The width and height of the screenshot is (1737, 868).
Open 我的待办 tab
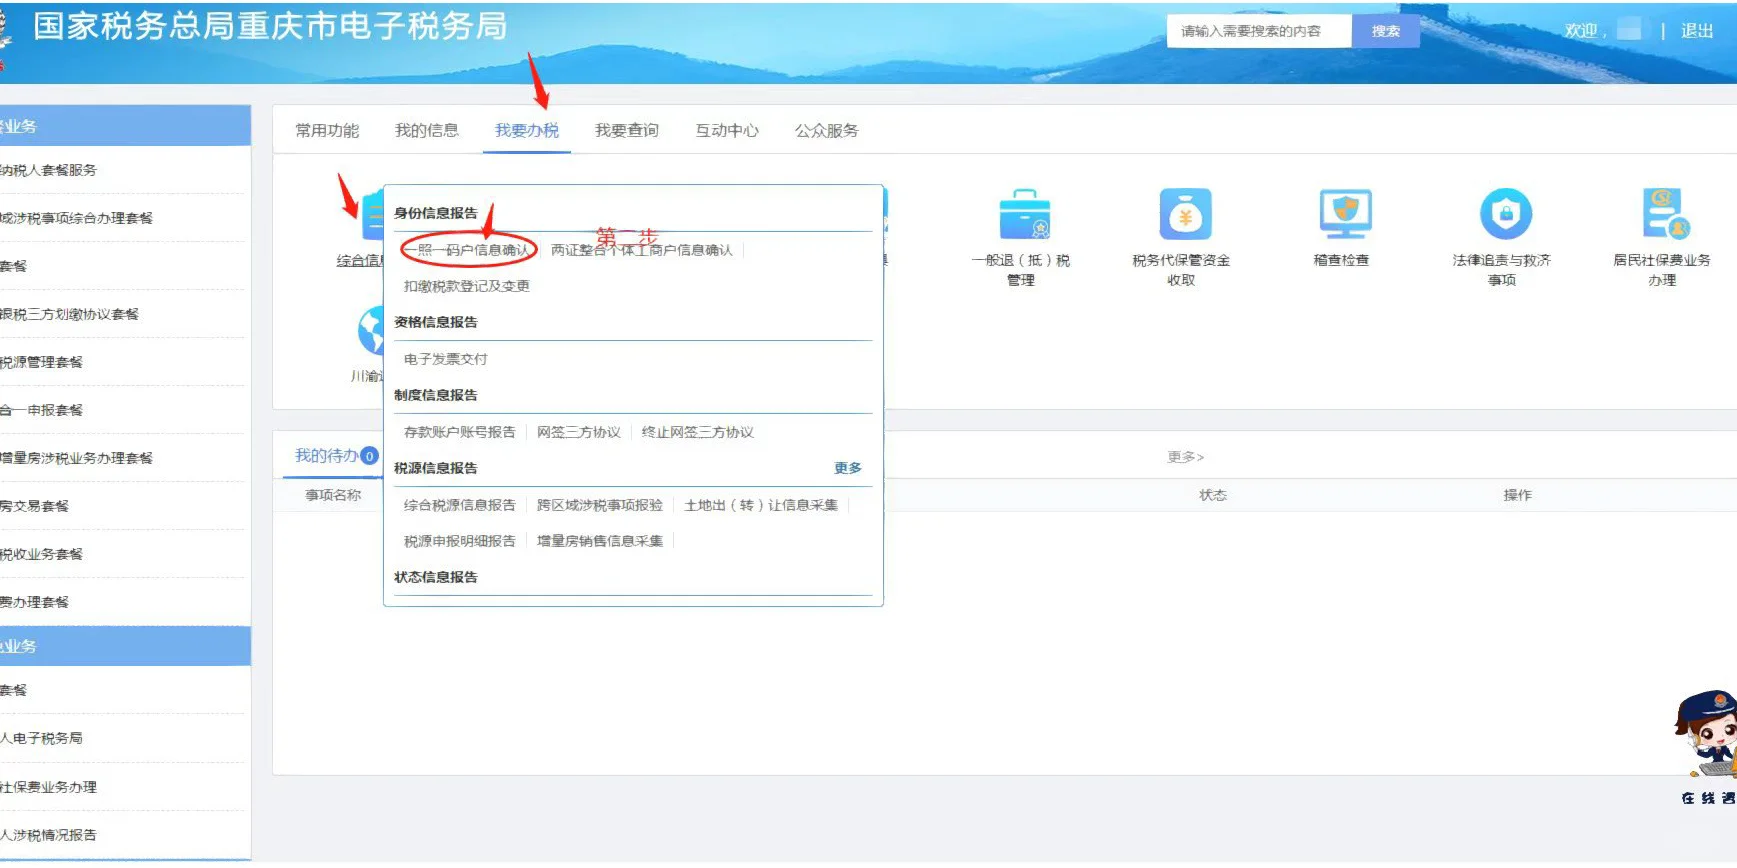(x=326, y=456)
